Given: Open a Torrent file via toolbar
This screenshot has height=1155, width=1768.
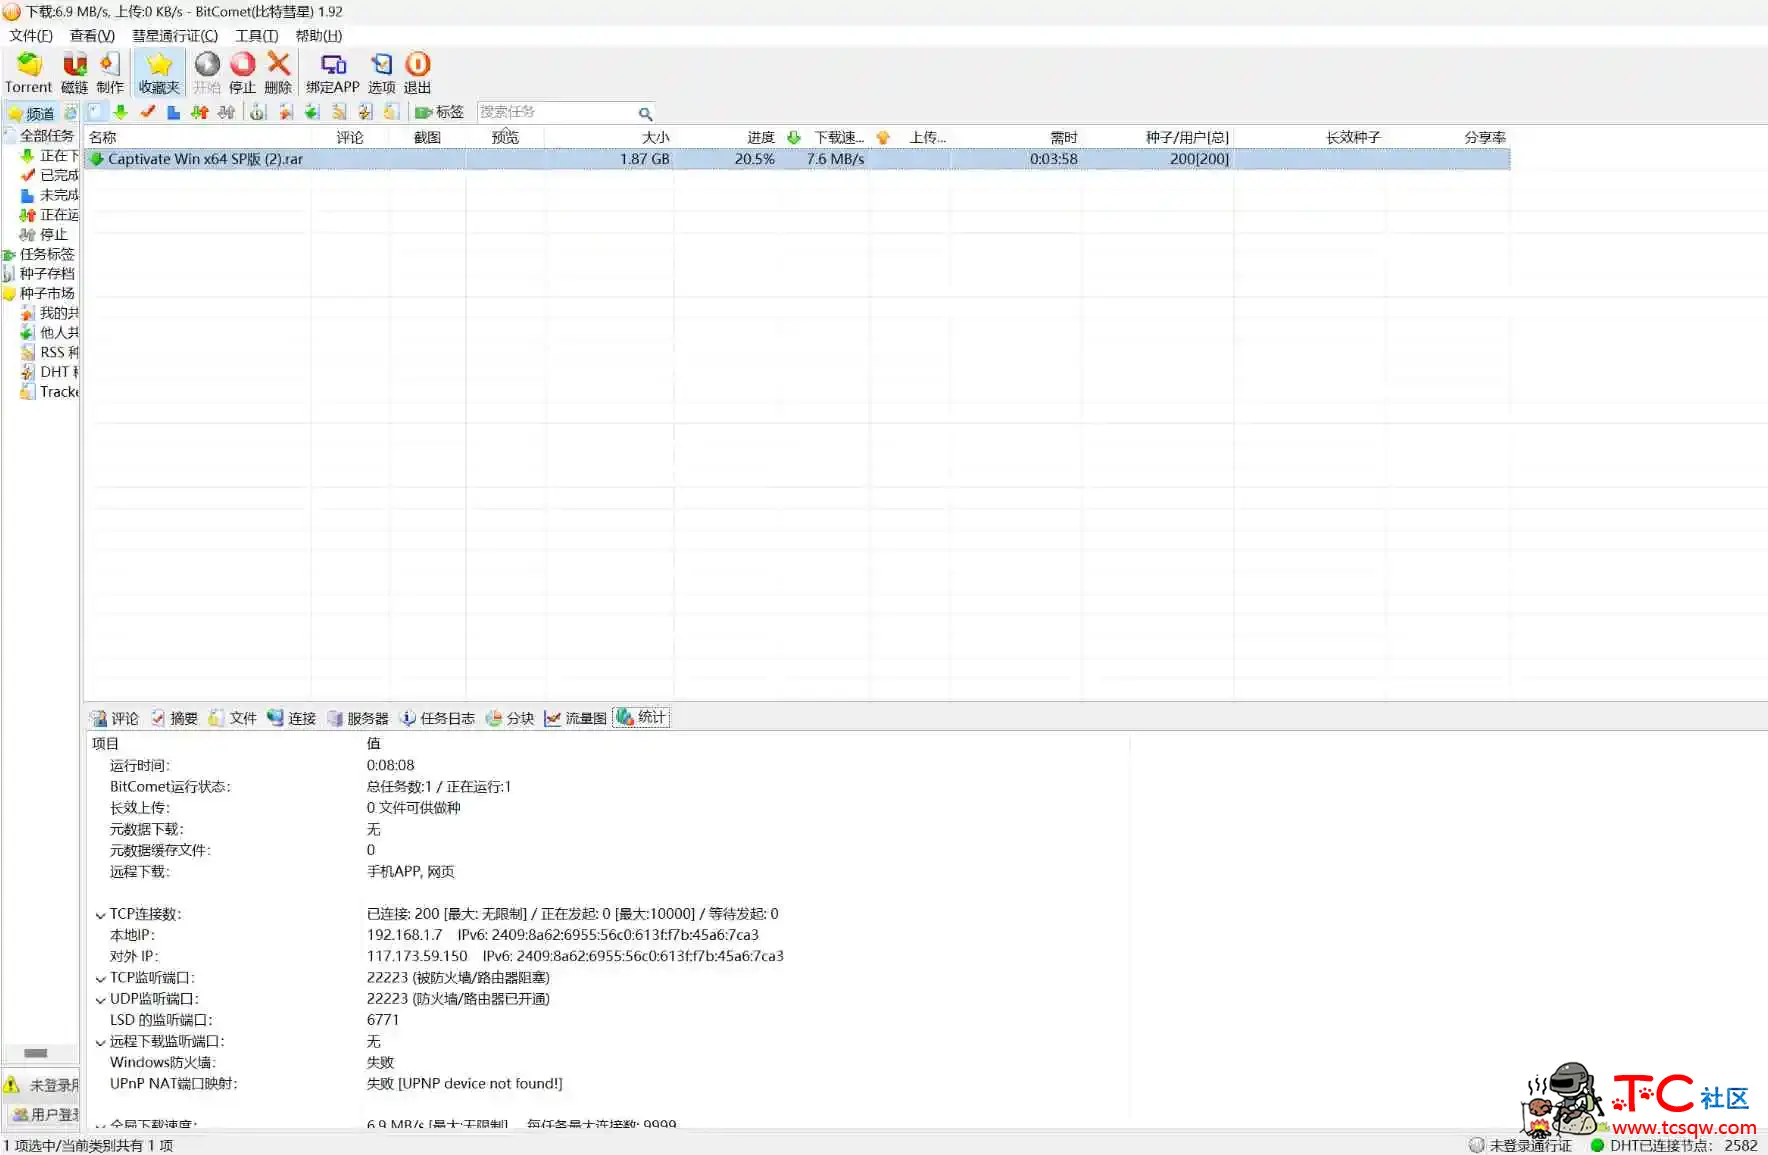Looking at the screenshot, I should [28, 73].
